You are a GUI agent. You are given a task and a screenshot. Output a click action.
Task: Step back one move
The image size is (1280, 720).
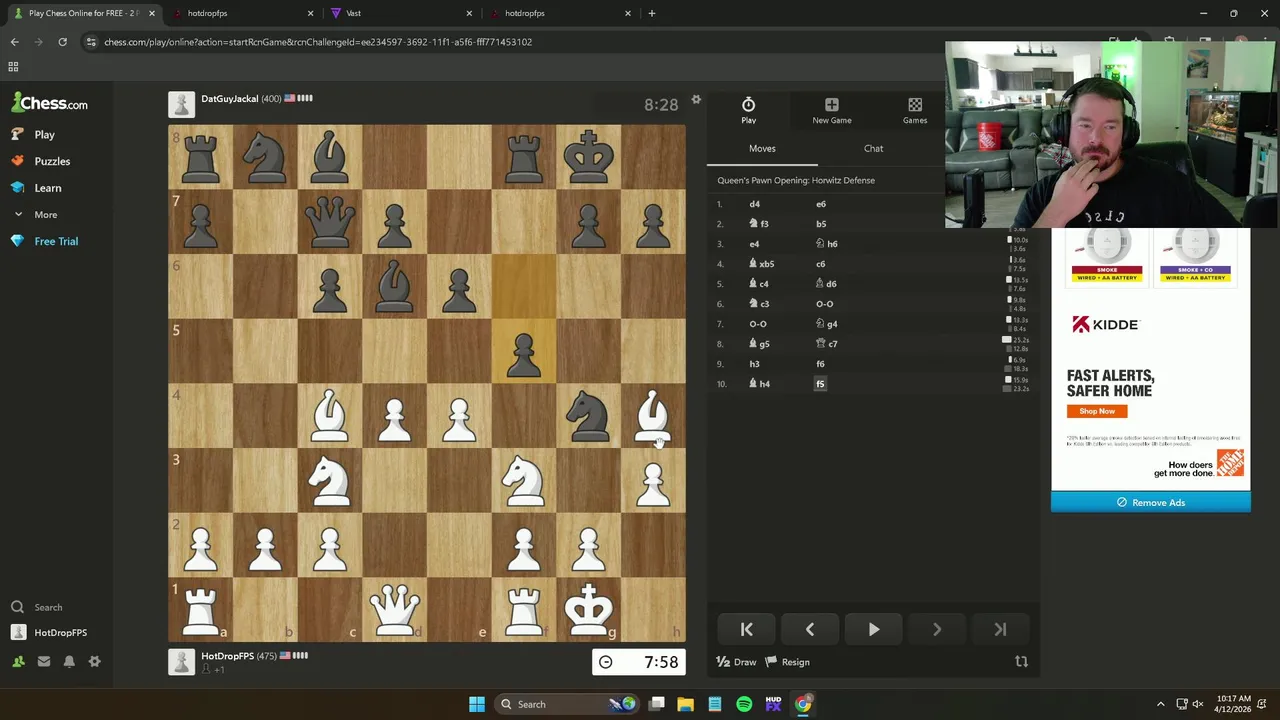pyautogui.click(x=810, y=629)
